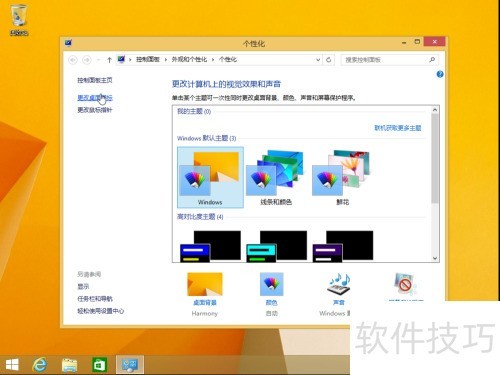Minimize the 个性化 window

(x=404, y=42)
